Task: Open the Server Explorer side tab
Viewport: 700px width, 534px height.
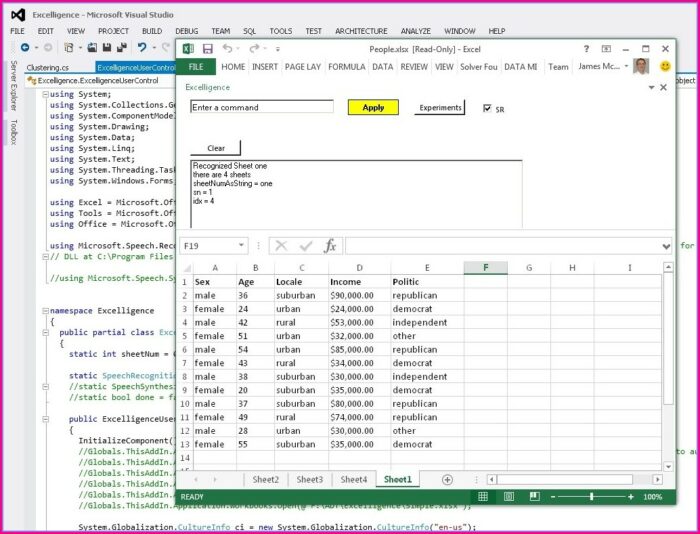Action: [x=14, y=85]
